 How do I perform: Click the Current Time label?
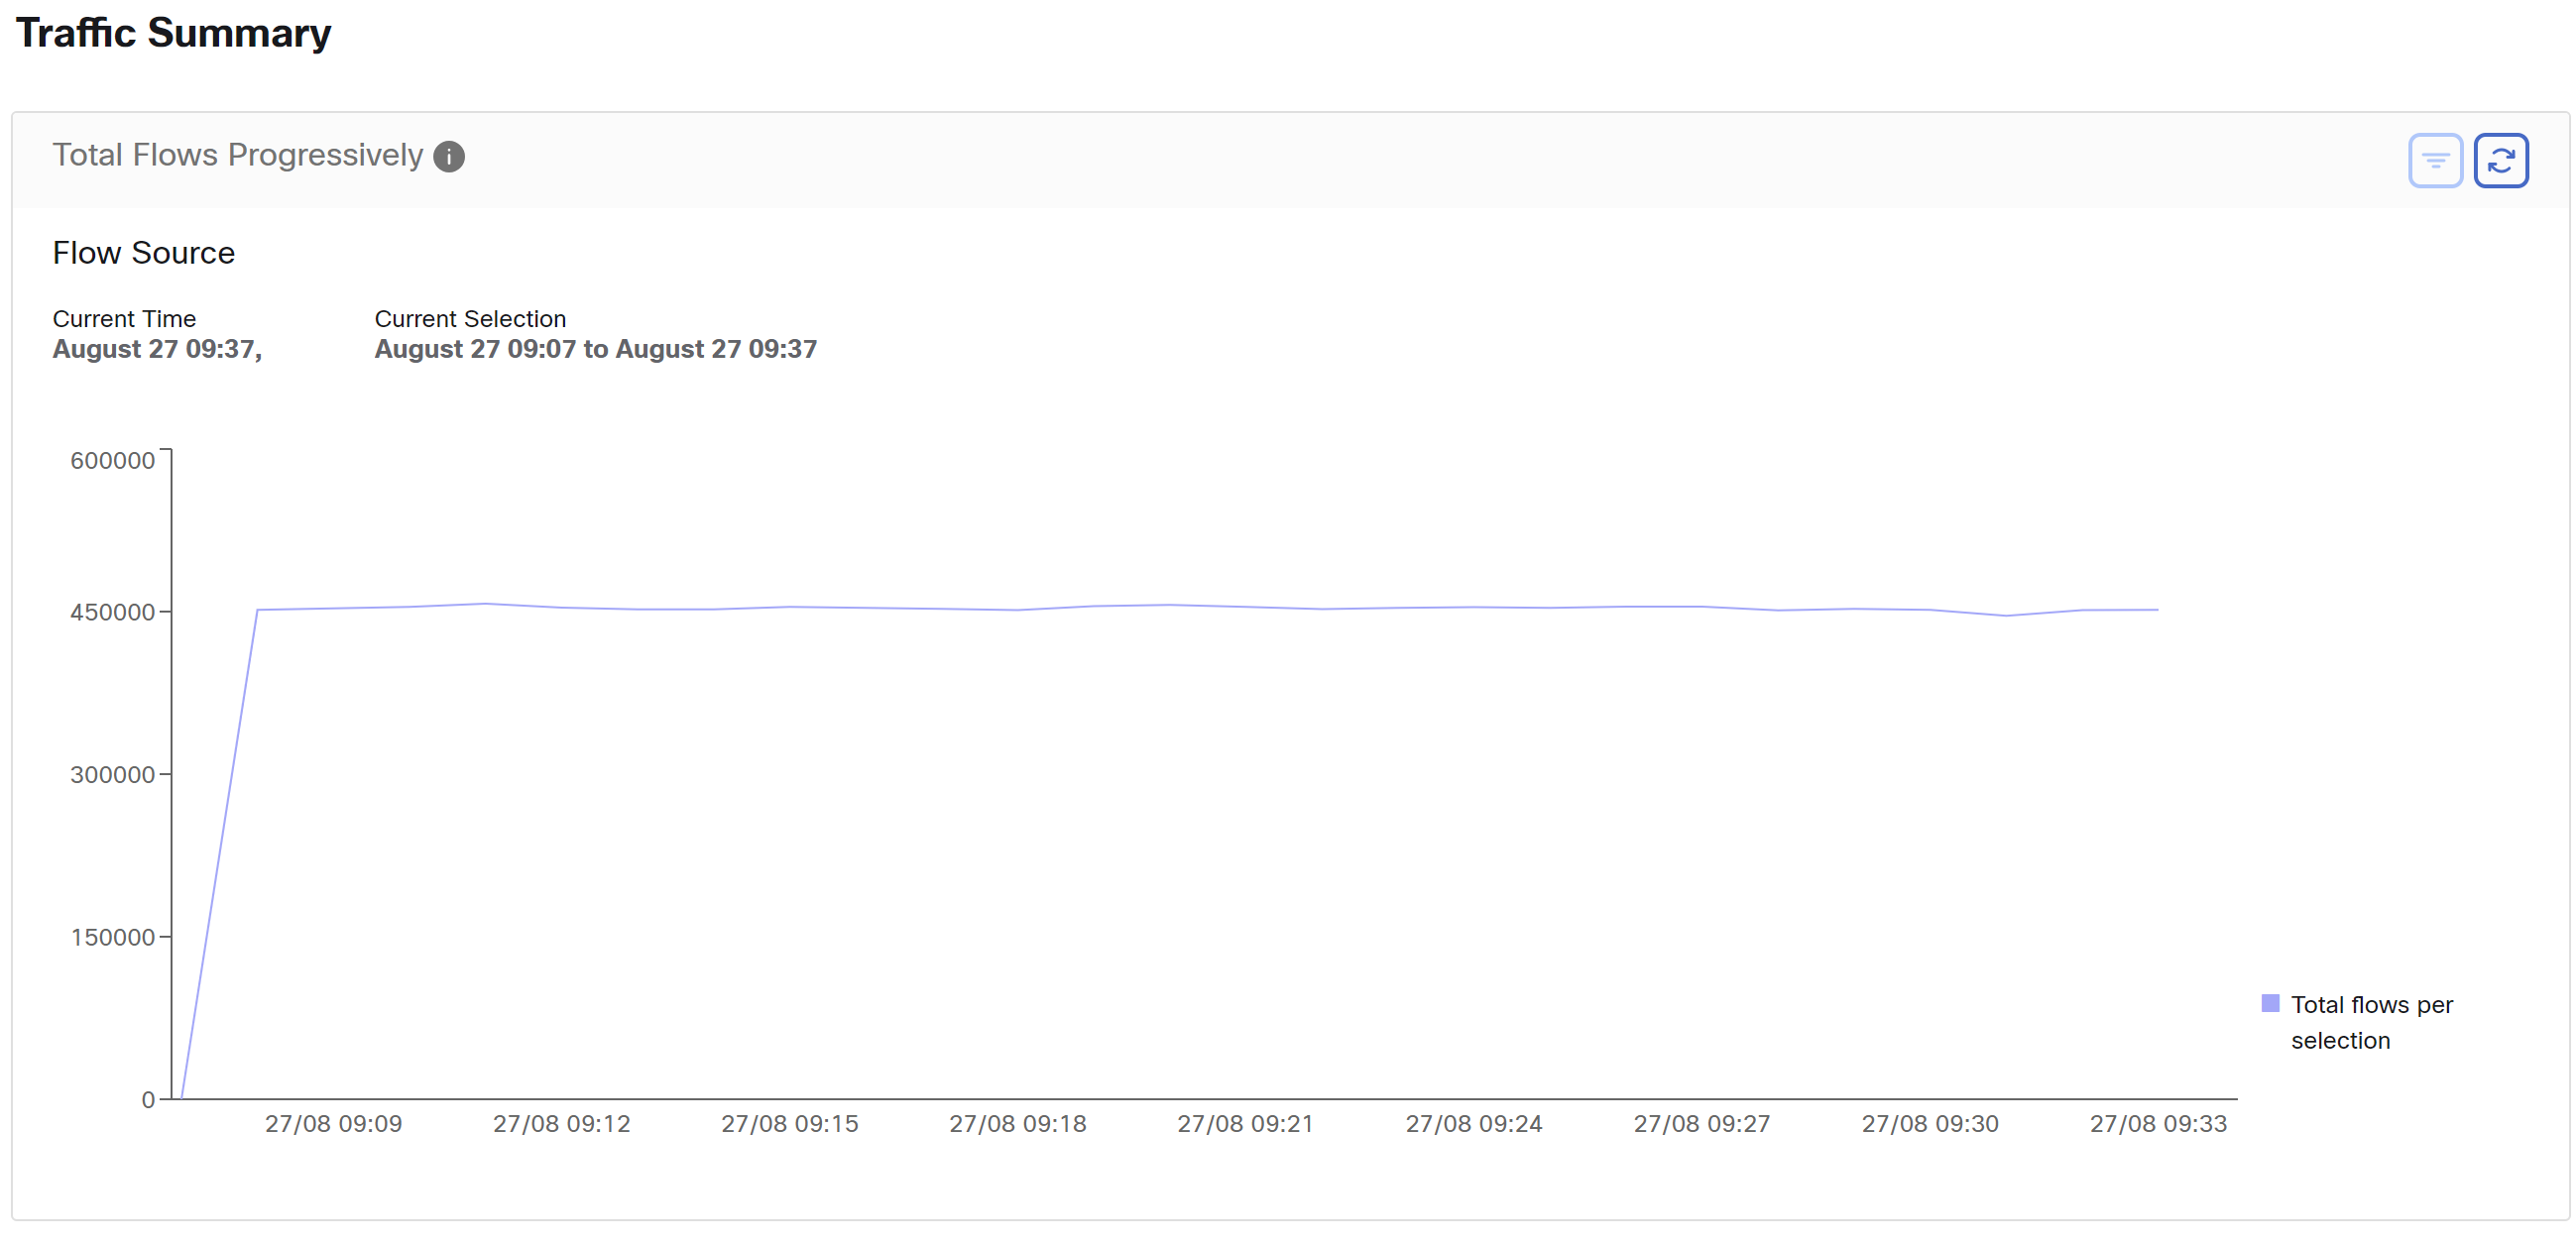point(124,319)
